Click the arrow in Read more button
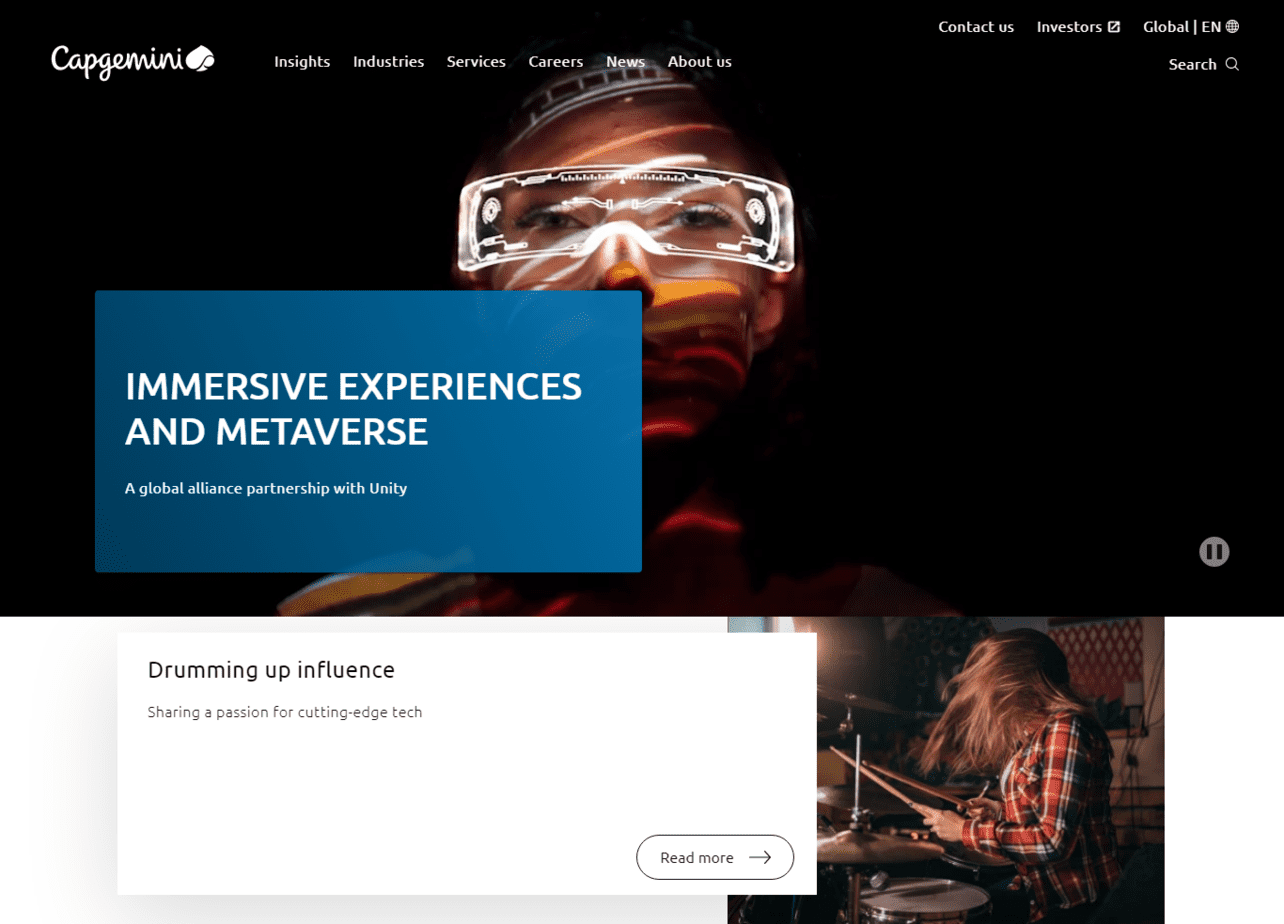The height and width of the screenshot is (924, 1284). point(760,858)
